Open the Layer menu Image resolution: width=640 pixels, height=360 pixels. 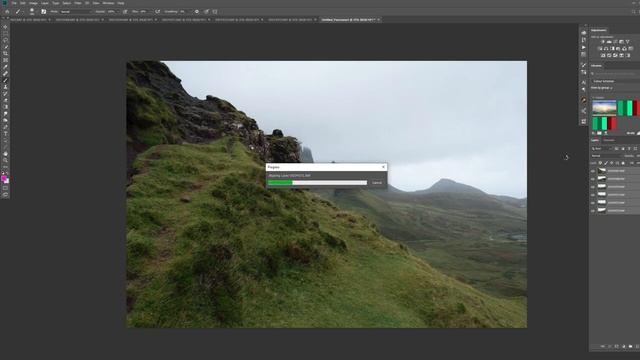coord(45,3)
